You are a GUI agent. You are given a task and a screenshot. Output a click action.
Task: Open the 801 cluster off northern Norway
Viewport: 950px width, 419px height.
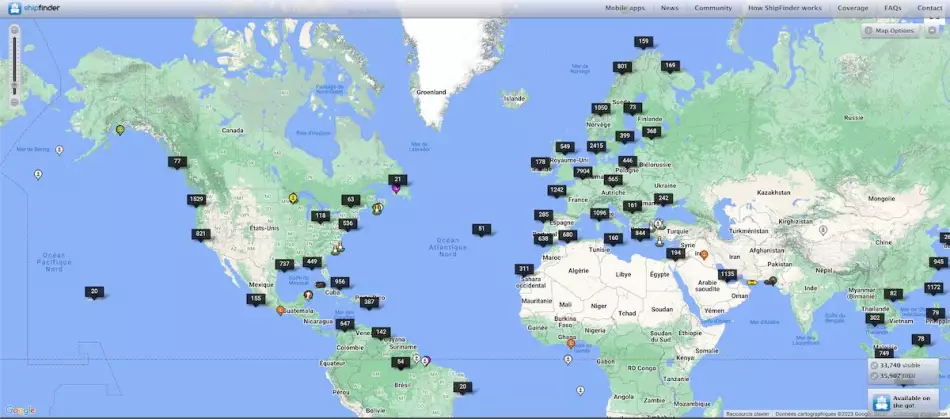pos(622,67)
